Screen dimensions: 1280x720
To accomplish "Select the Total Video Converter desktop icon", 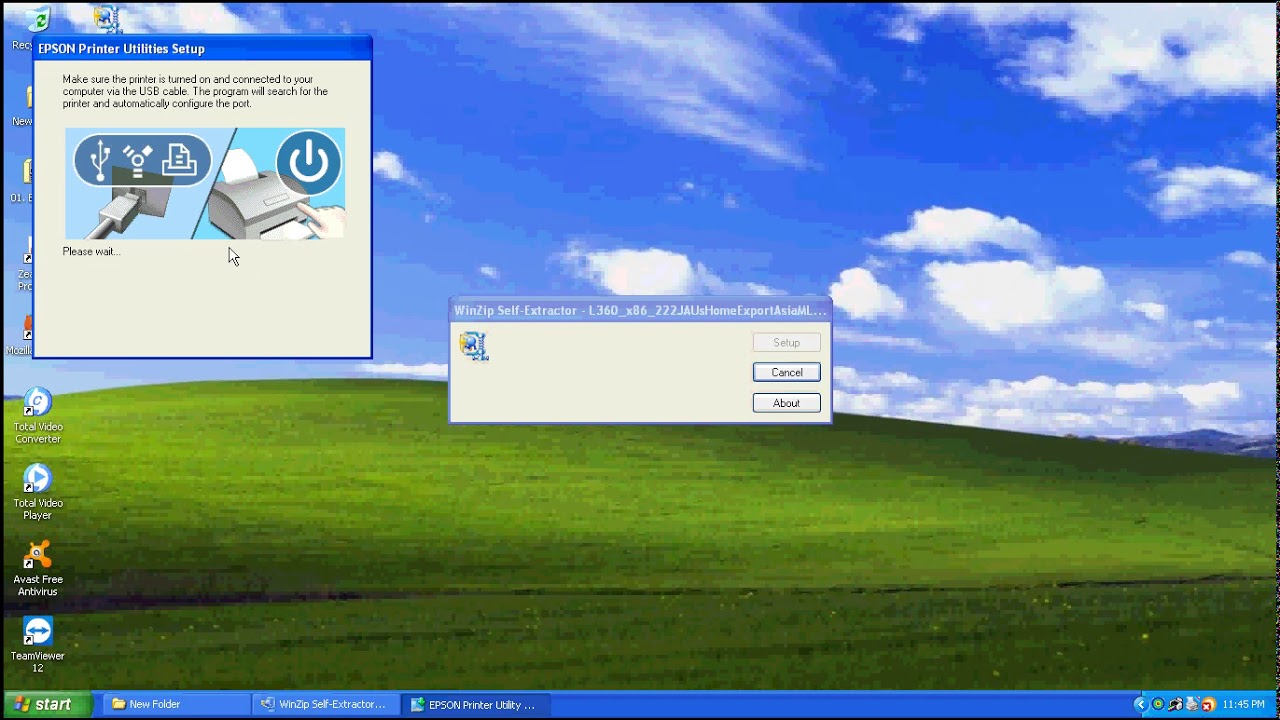I will click(x=37, y=416).
